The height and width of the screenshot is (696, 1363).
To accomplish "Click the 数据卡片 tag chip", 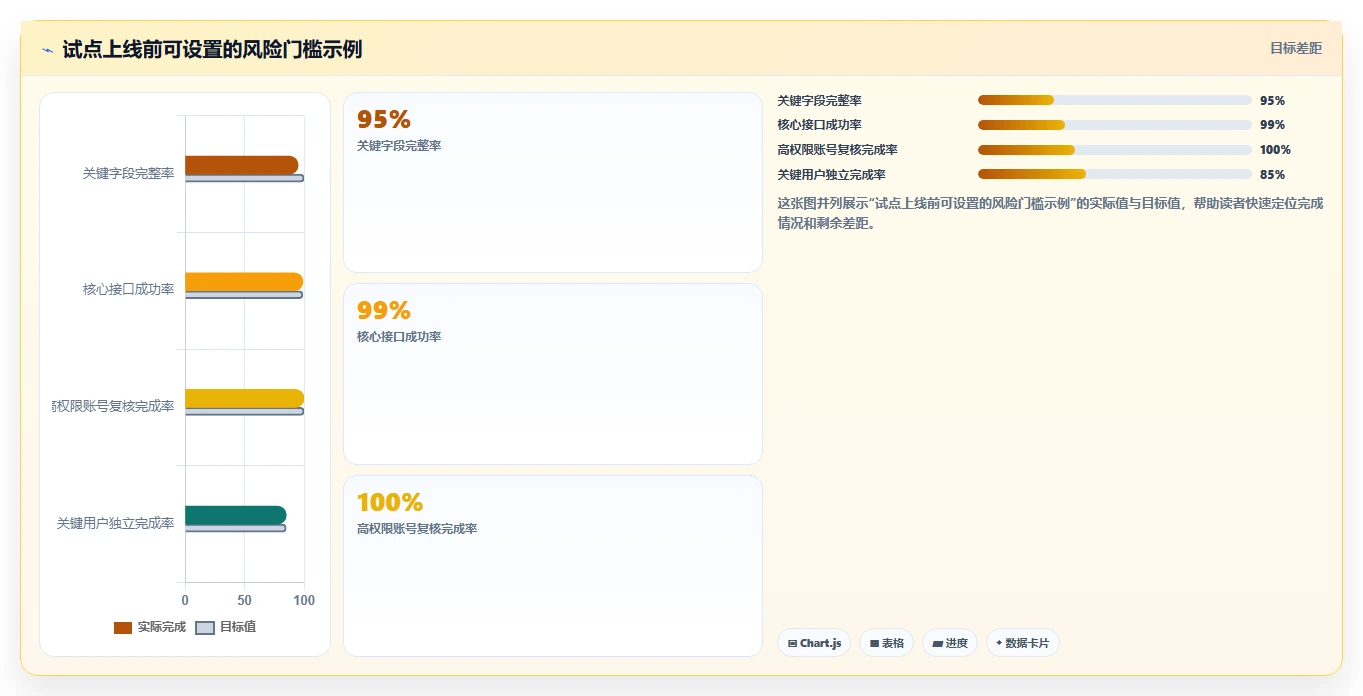I will (x=1022, y=643).
